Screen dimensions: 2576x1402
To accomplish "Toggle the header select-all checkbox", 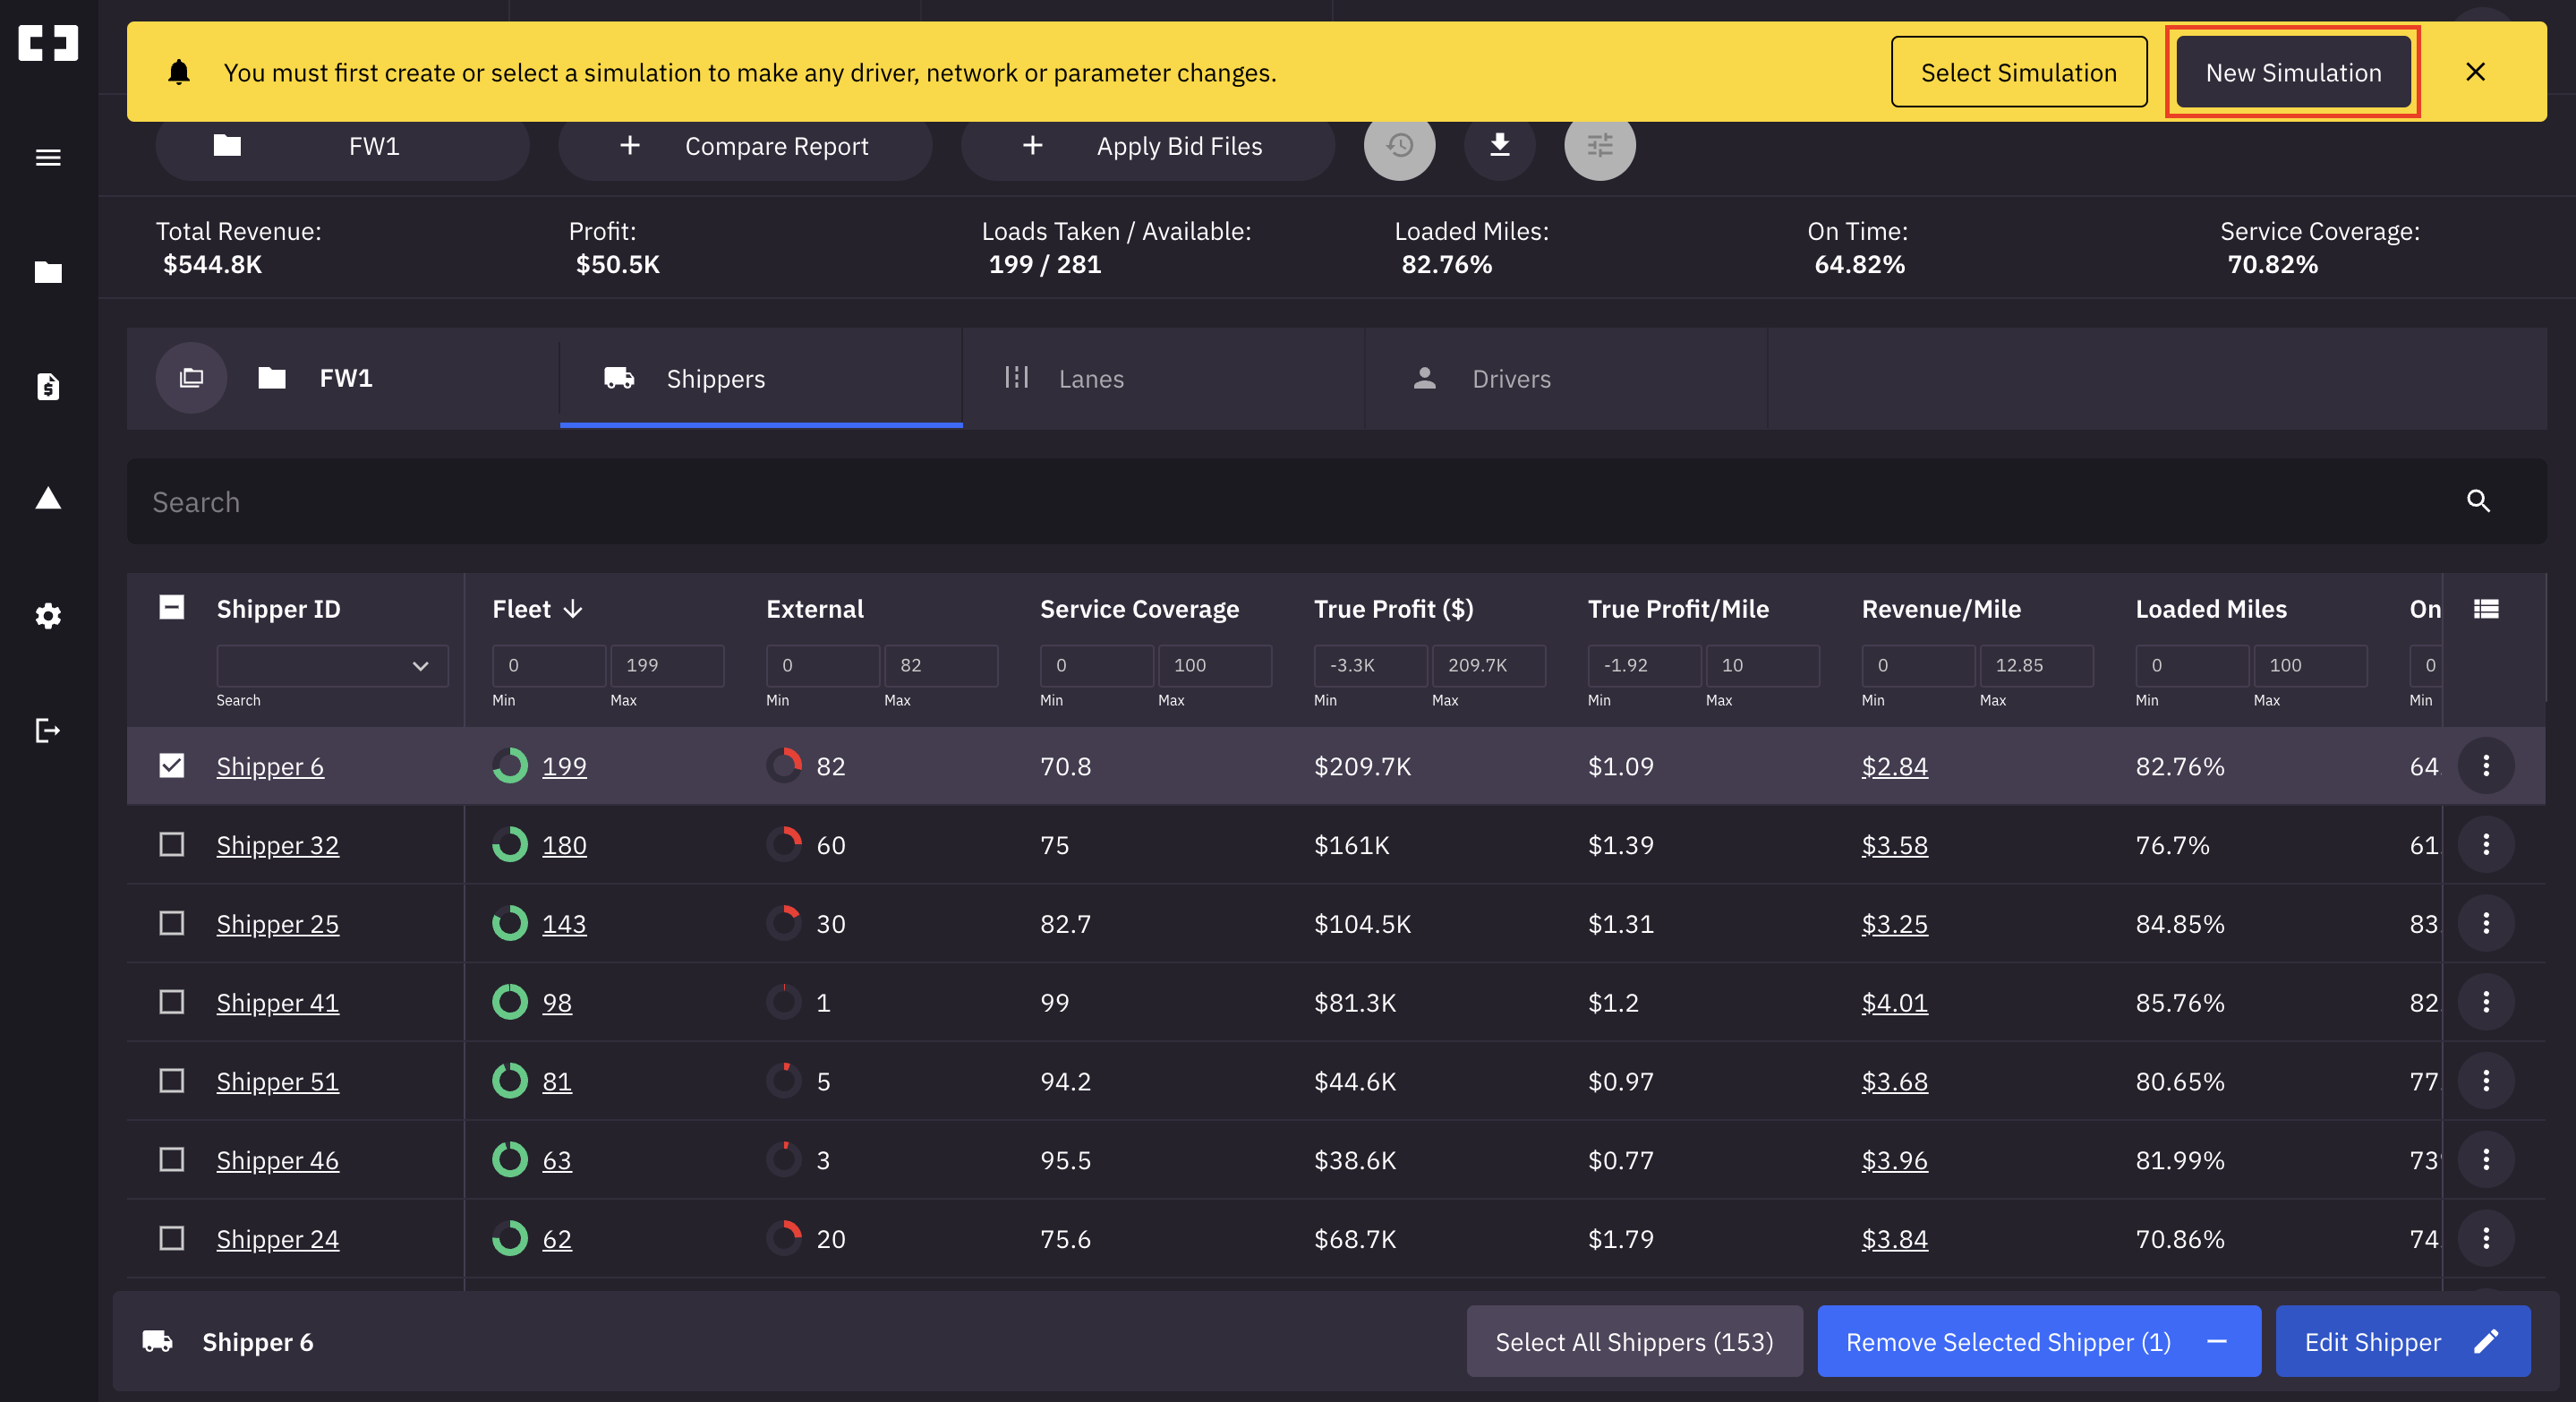I will (x=172, y=608).
